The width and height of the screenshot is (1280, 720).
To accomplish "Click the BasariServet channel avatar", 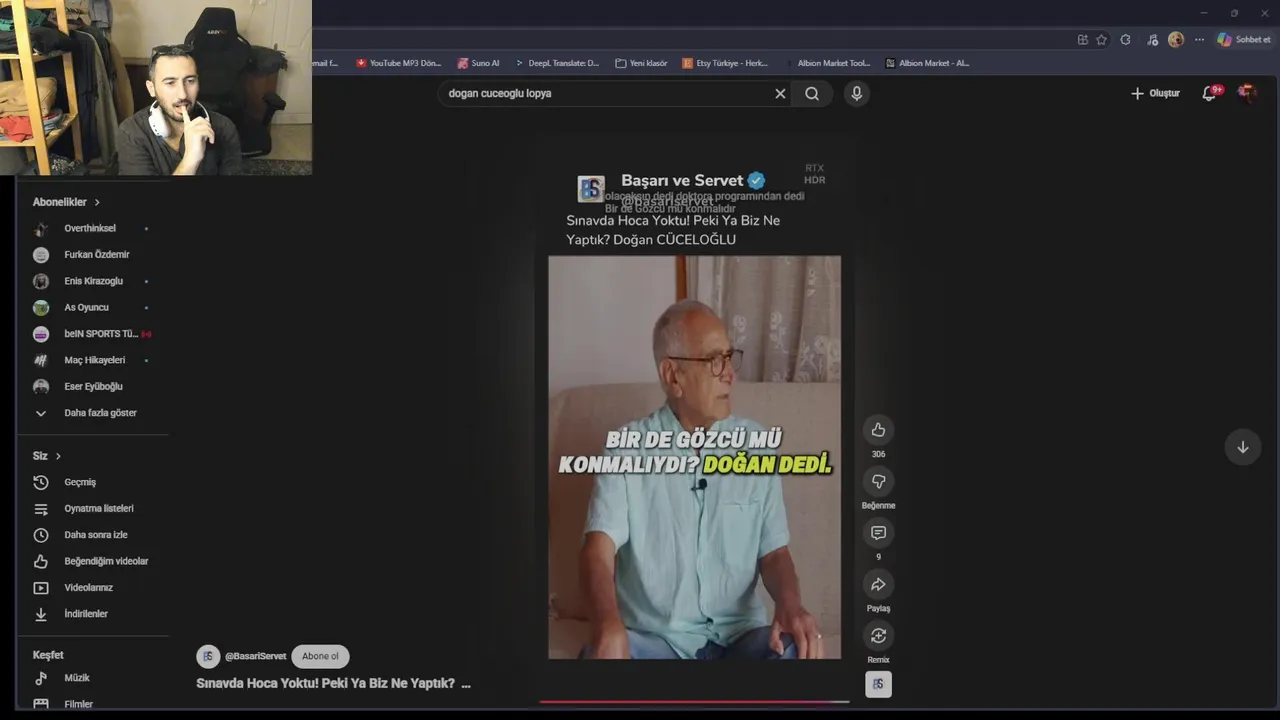I will [208, 656].
